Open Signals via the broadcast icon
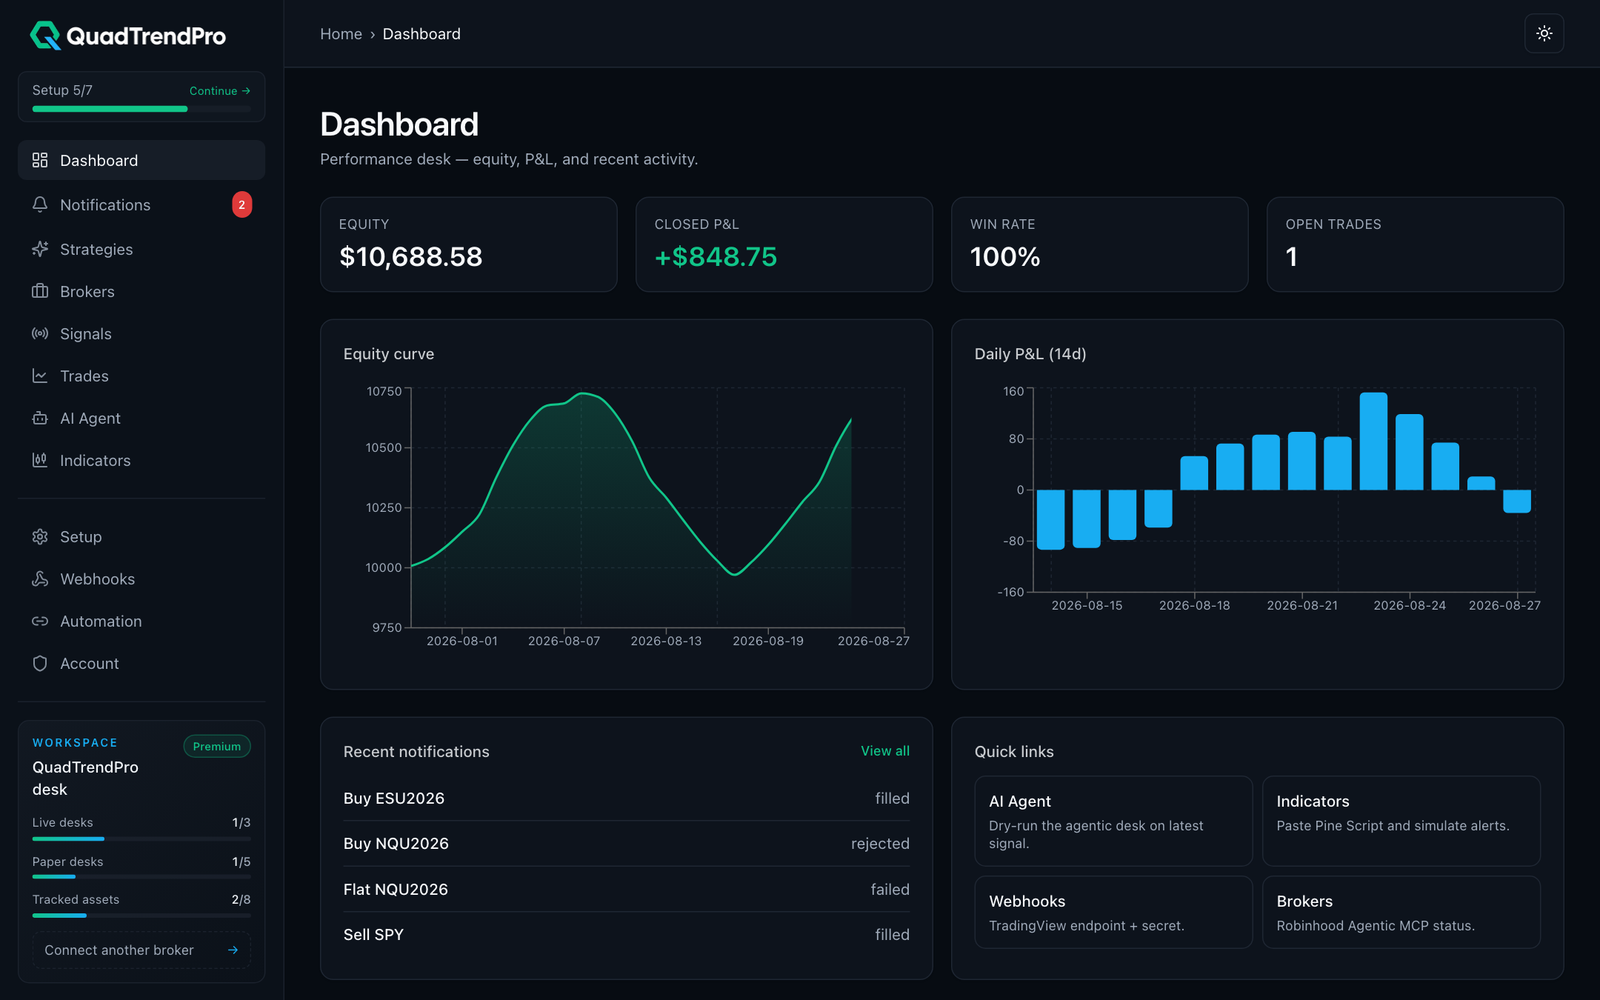 [x=40, y=333]
